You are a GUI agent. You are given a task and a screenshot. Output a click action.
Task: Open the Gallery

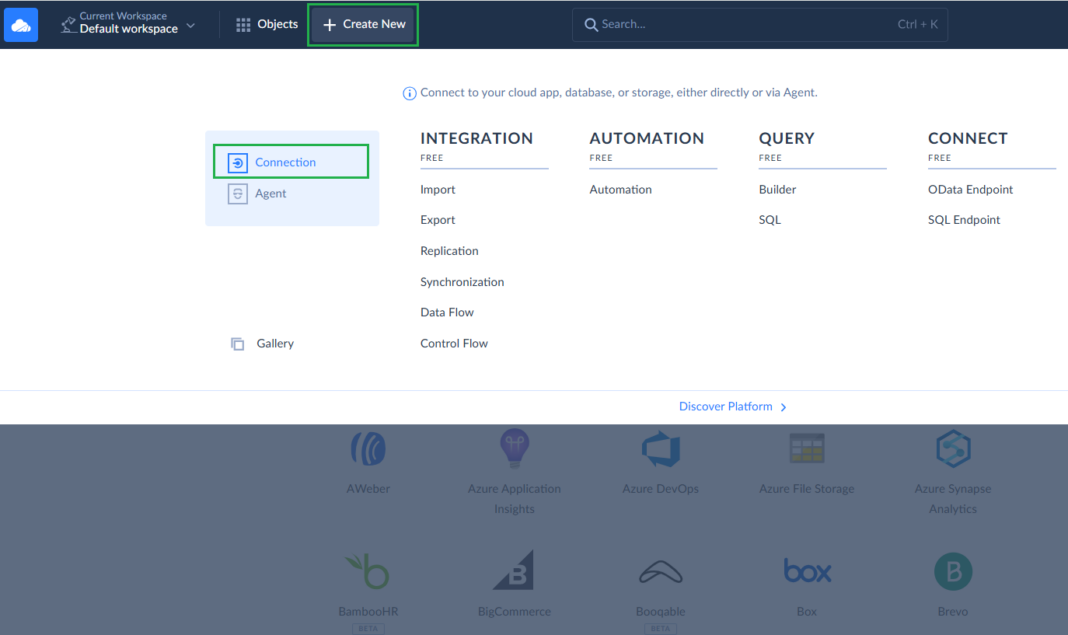click(274, 343)
